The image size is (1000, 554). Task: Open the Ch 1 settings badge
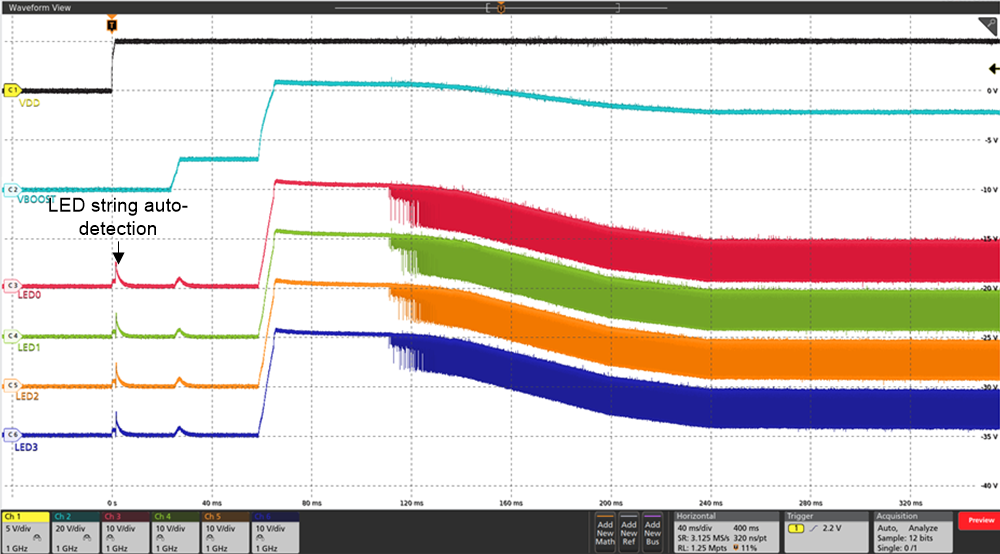click(x=26, y=528)
